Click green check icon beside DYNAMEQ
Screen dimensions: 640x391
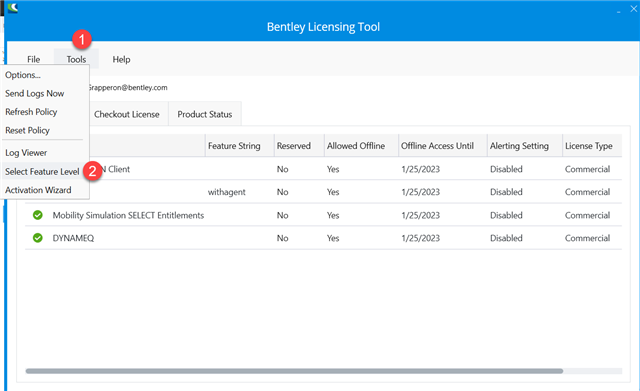pos(38,238)
